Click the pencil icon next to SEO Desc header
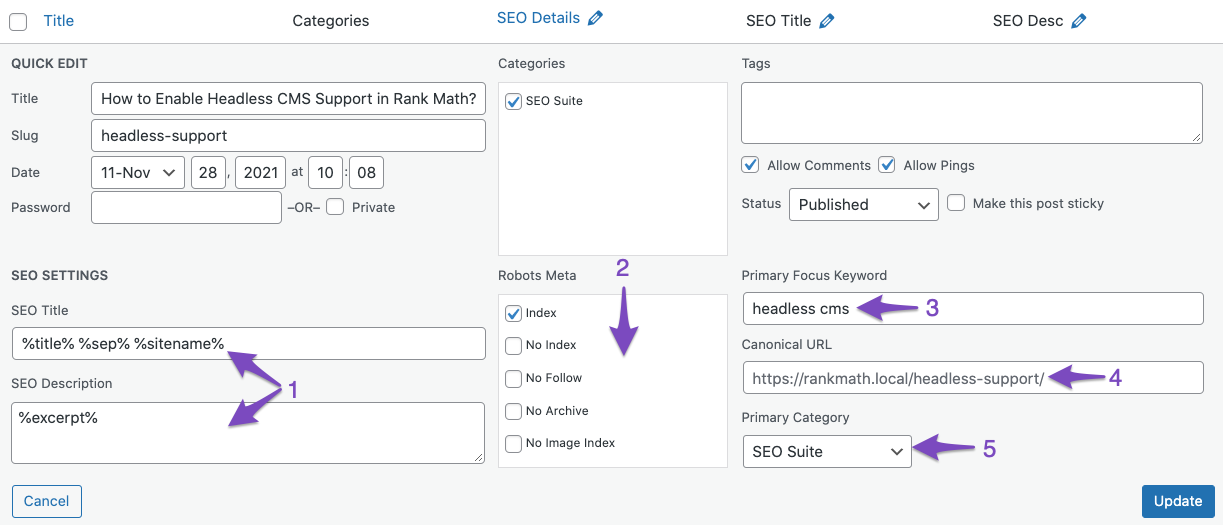 tap(1078, 21)
